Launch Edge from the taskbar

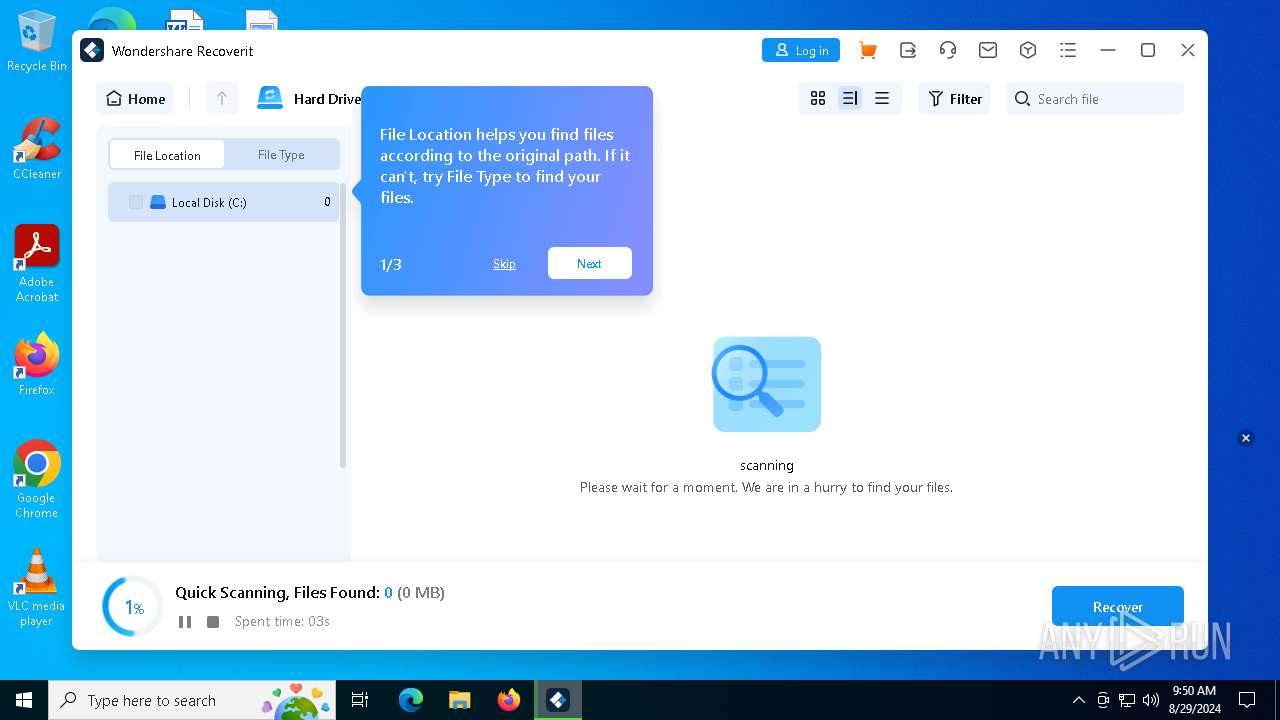point(411,700)
